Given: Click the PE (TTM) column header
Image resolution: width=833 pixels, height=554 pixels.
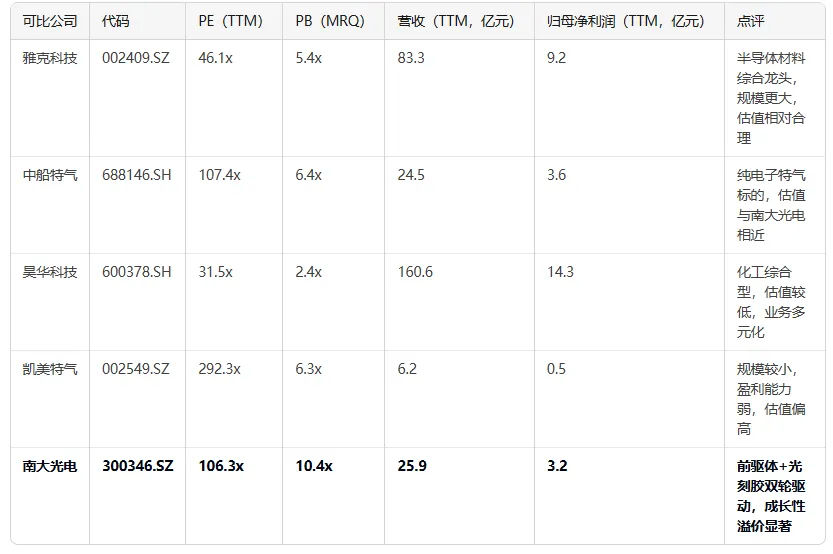Looking at the screenshot, I should [x=230, y=21].
